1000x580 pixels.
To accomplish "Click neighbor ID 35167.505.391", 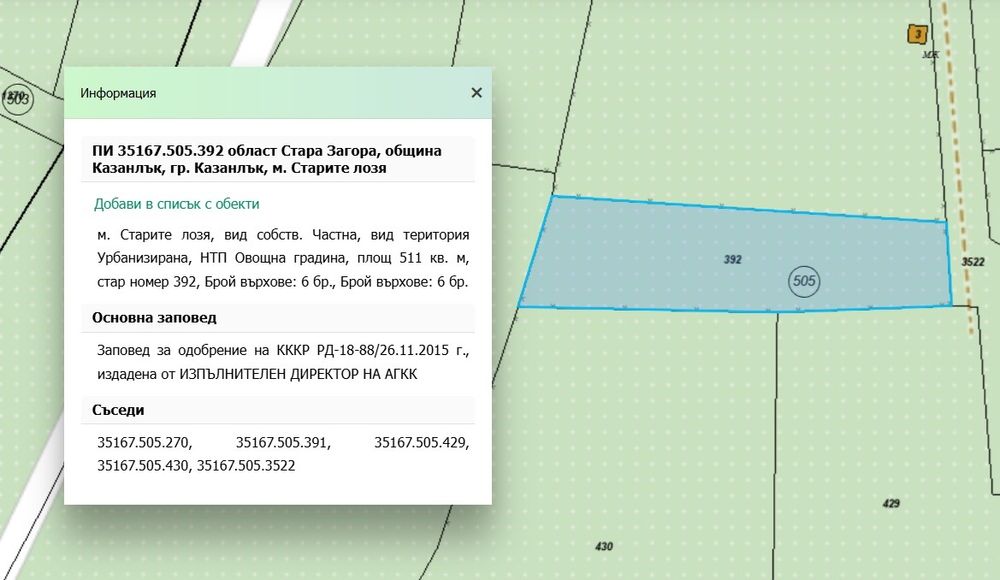I will click(283, 442).
